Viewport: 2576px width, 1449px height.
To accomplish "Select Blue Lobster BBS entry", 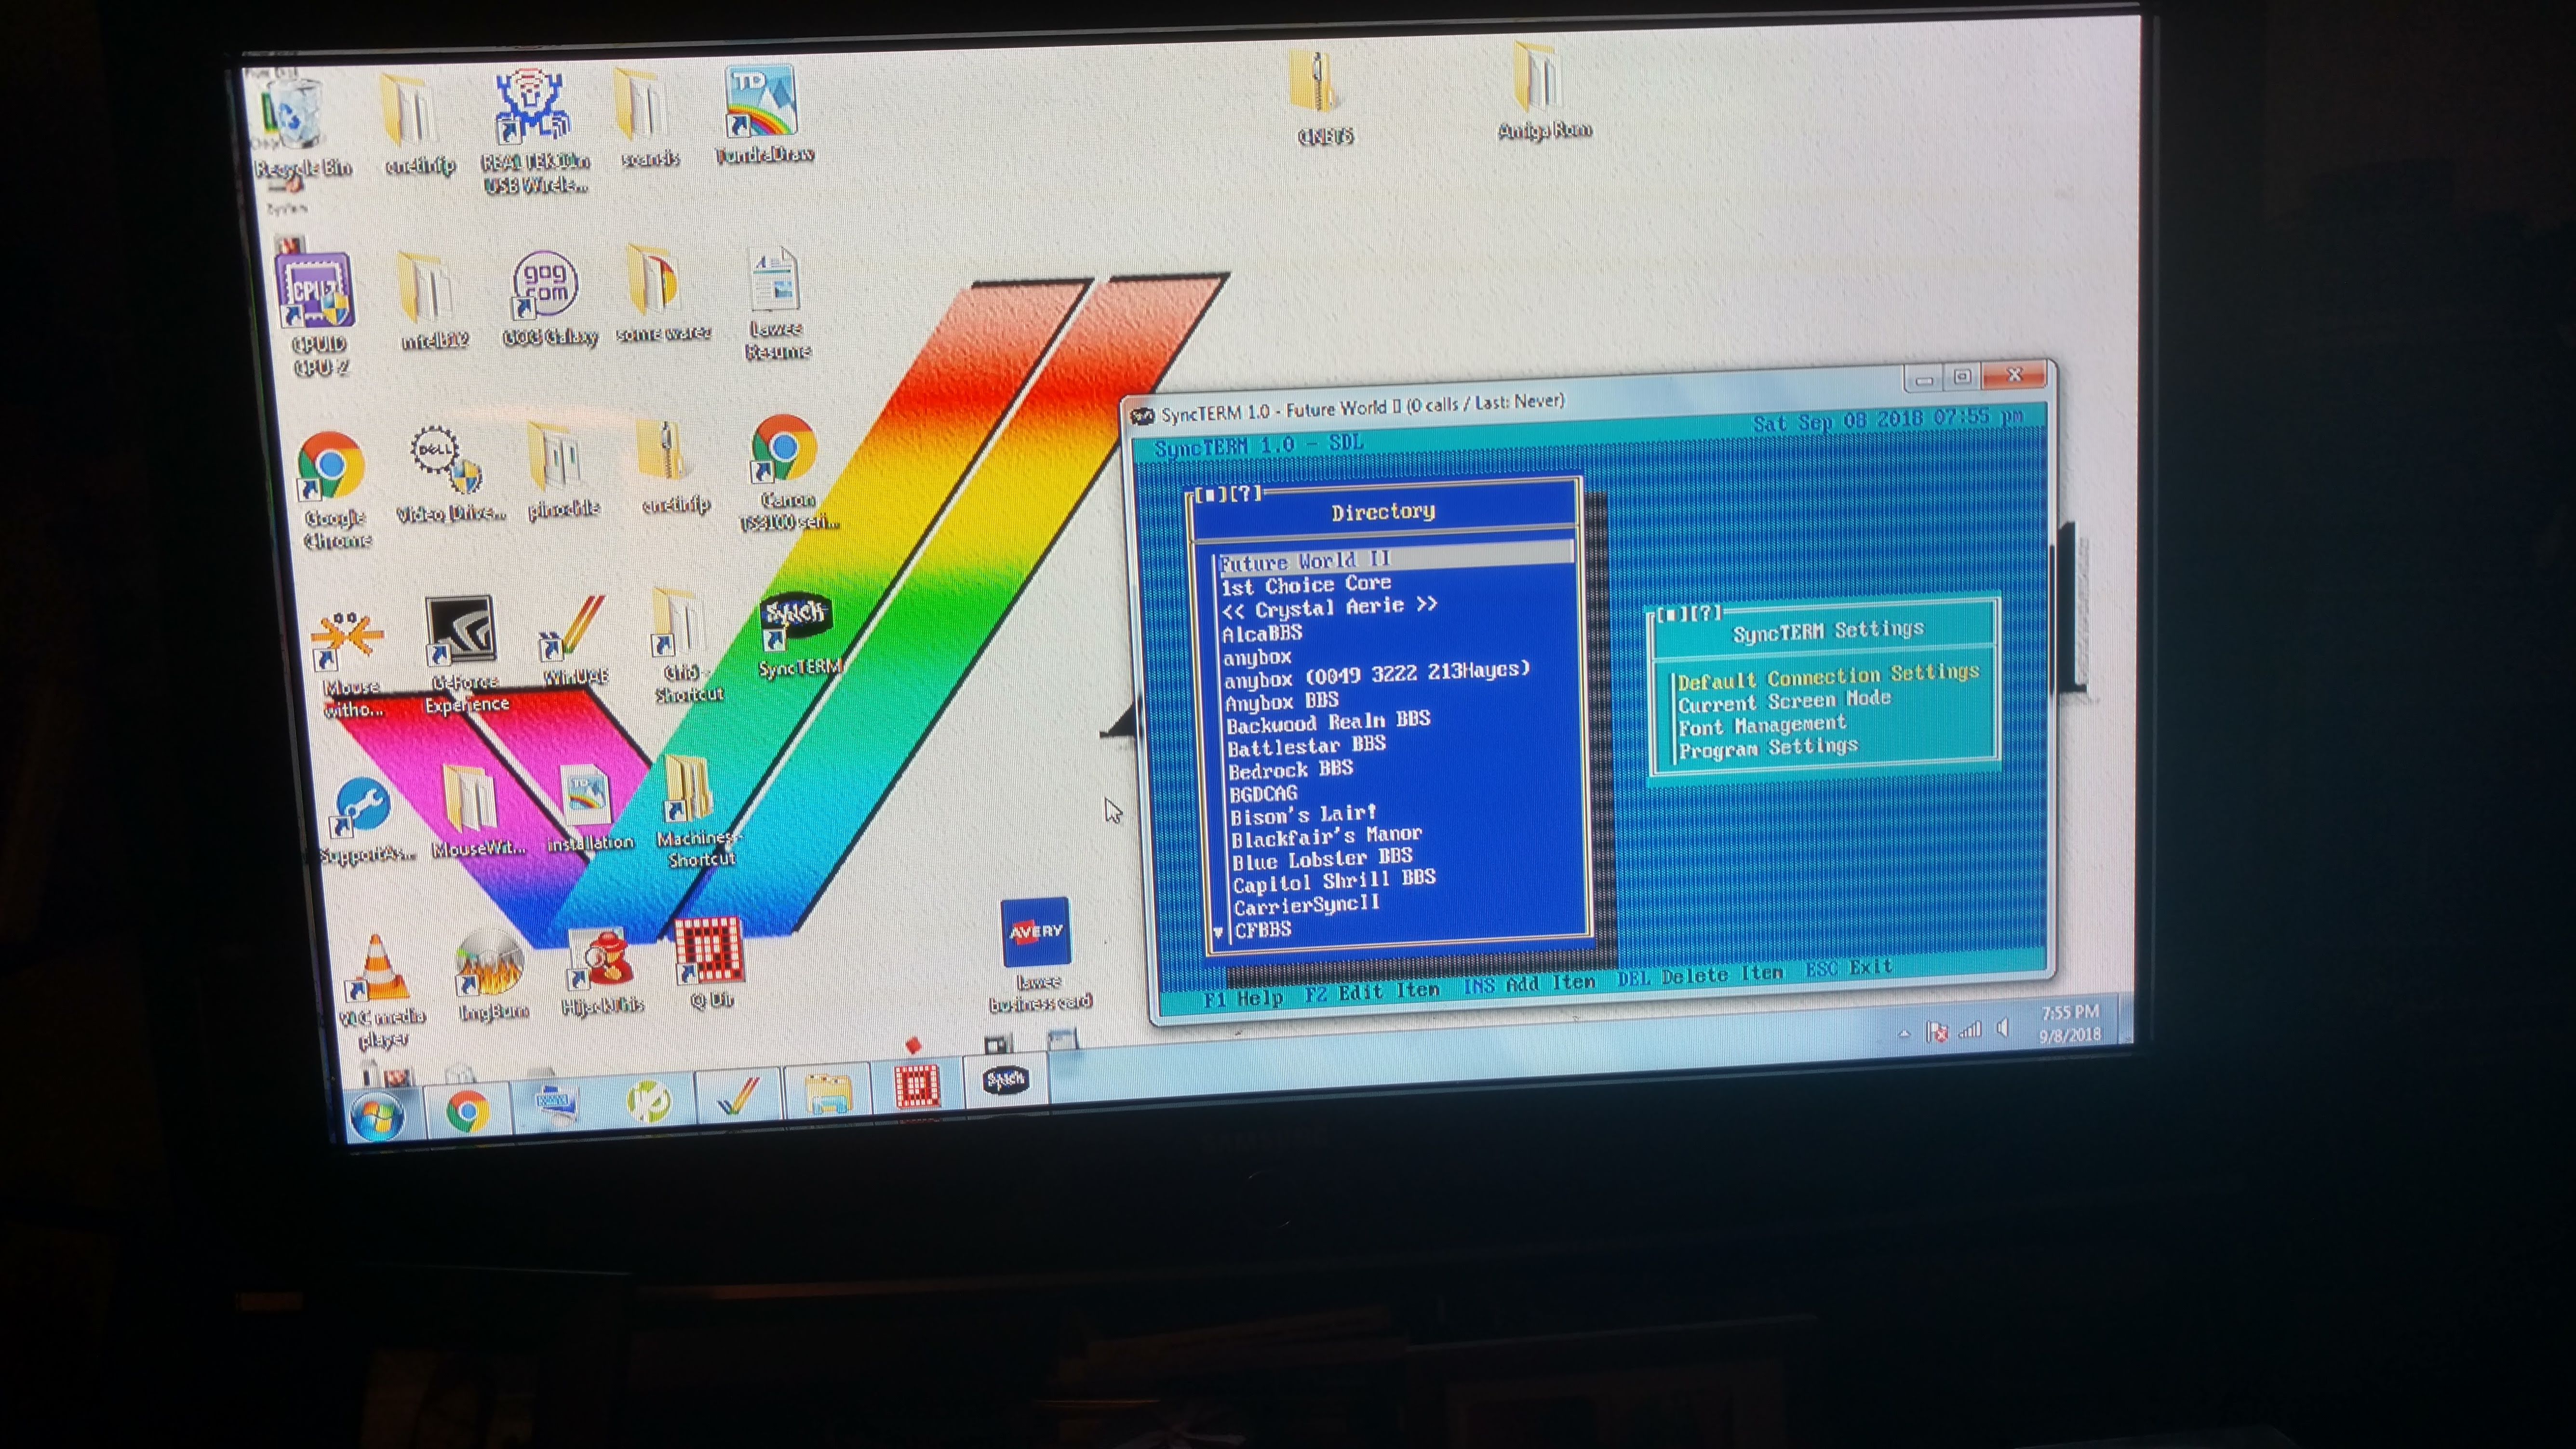I will tap(1322, 859).
